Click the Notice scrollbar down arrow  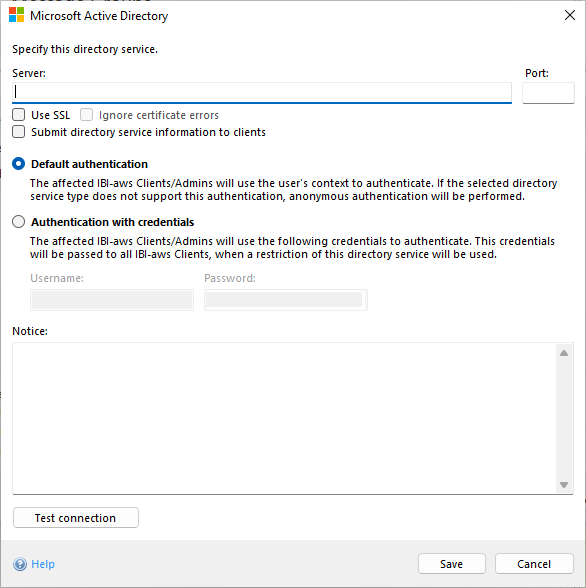564,484
